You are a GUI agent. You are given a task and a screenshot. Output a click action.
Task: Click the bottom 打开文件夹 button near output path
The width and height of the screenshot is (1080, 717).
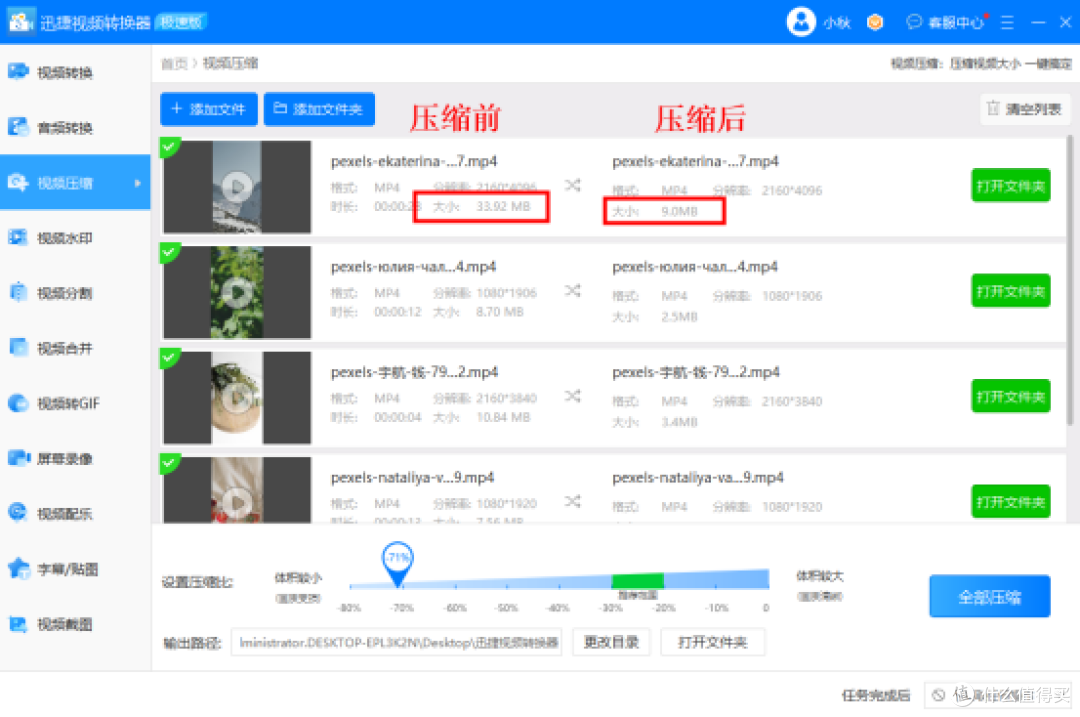tap(712, 642)
